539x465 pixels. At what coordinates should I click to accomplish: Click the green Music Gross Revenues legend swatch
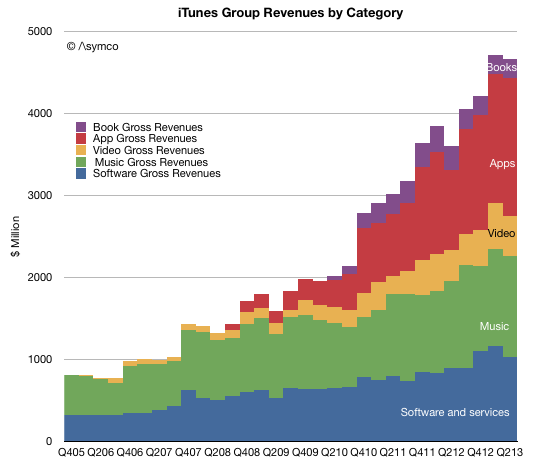coord(81,162)
